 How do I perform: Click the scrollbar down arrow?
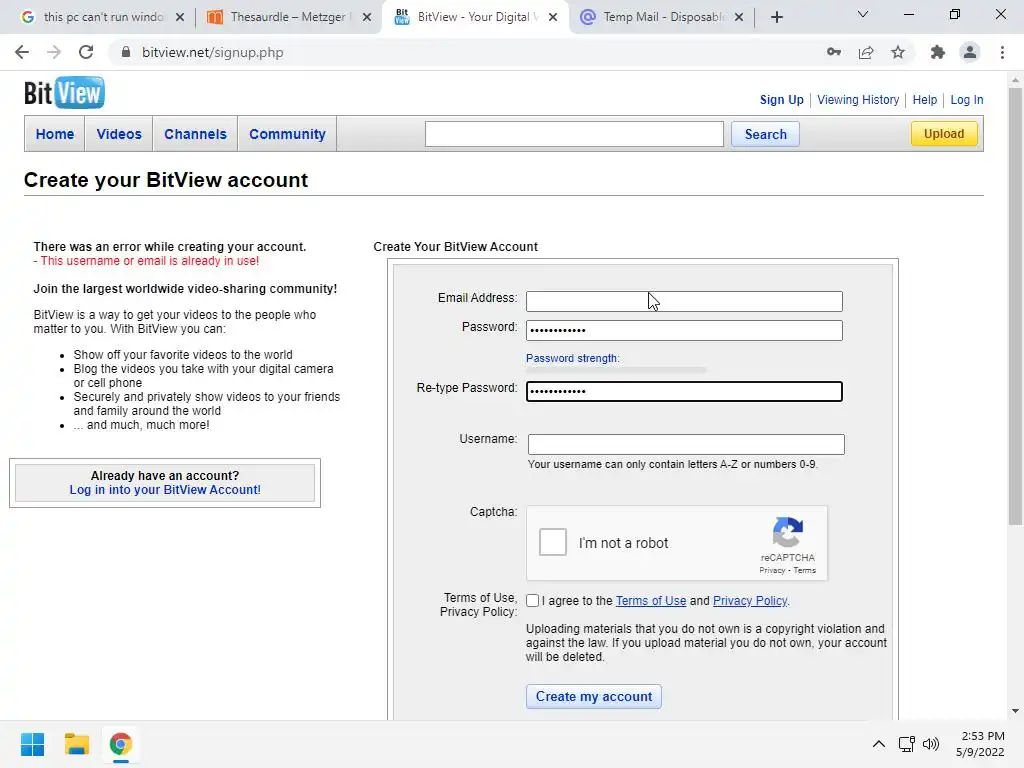1015,711
